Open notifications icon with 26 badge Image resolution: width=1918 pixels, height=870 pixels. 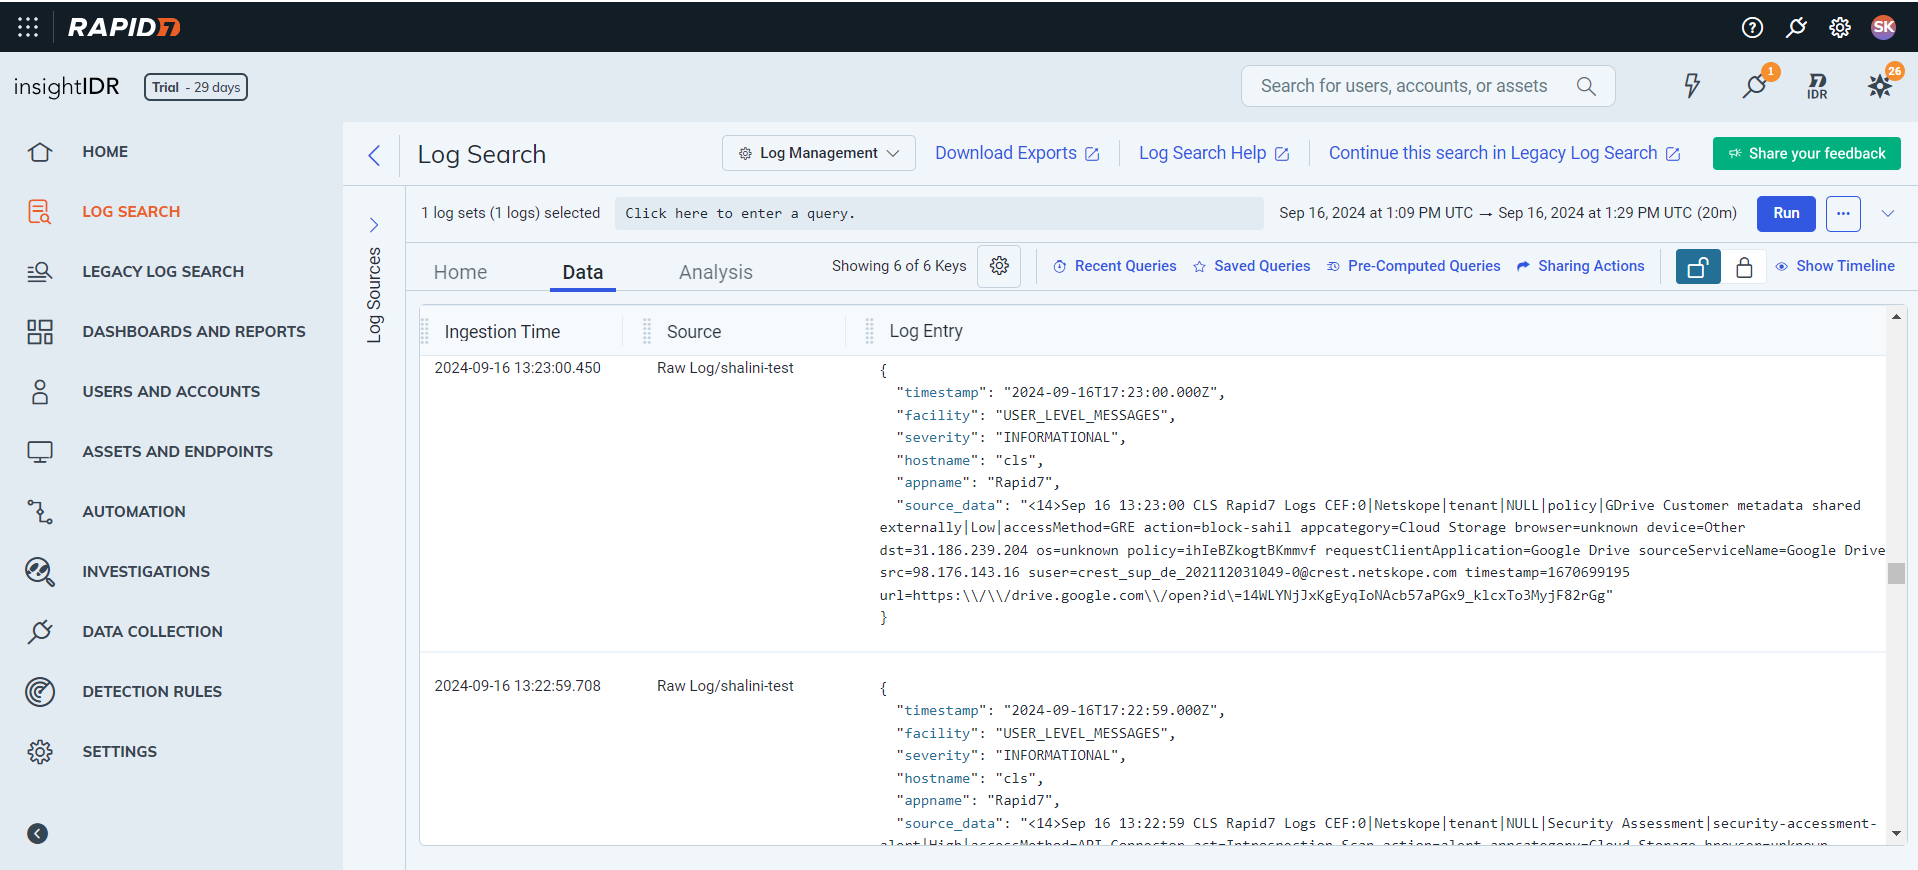1881,85
